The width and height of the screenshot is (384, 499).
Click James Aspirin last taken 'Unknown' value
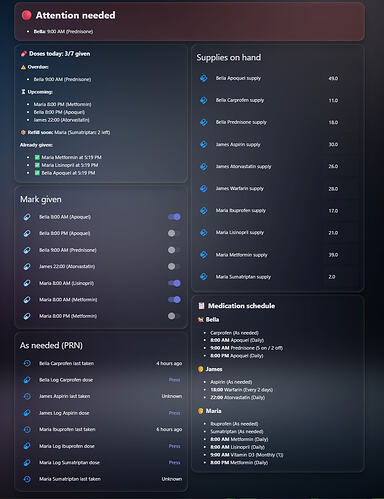click(x=172, y=396)
